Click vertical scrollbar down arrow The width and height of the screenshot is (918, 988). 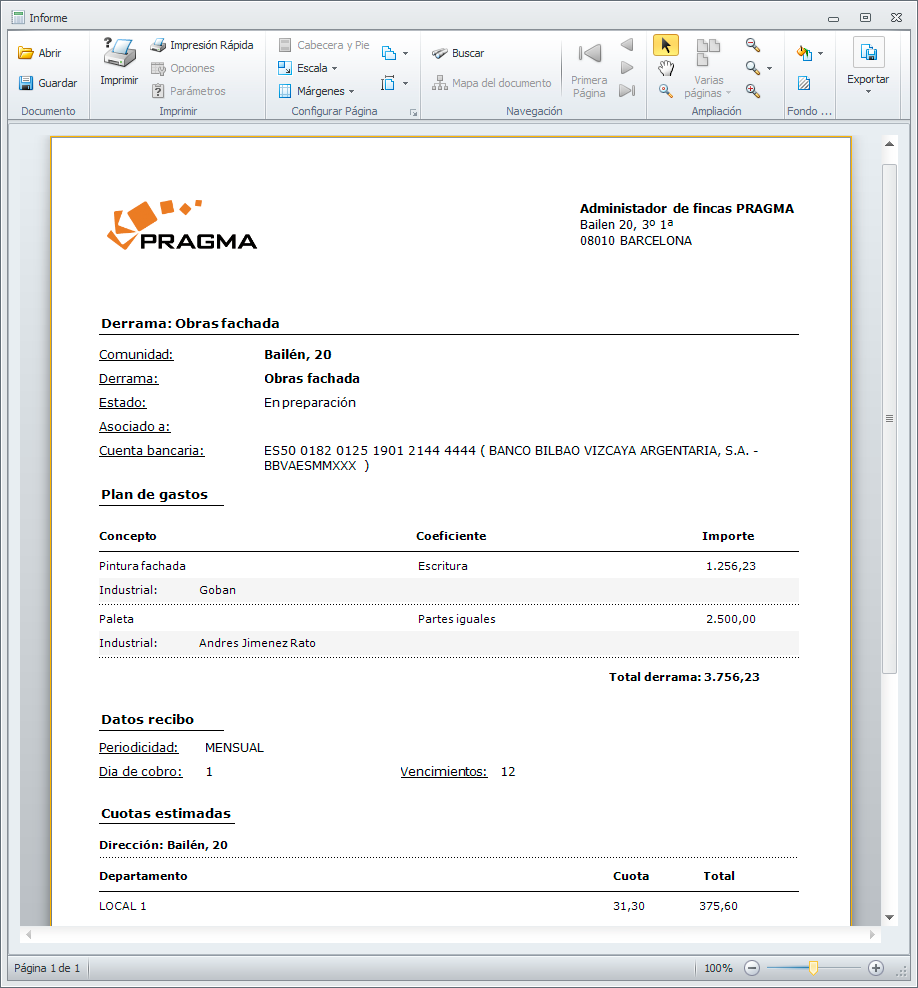coord(889,917)
